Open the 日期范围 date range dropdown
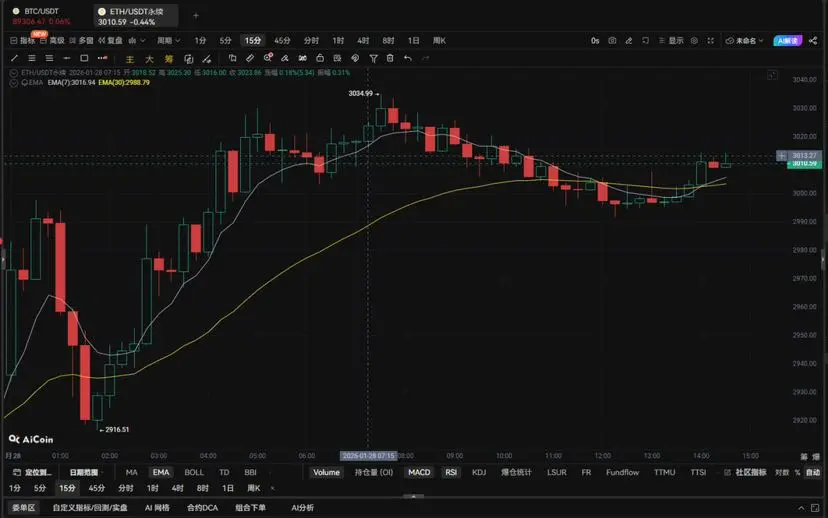This screenshot has width=828, height=518. click(86, 472)
